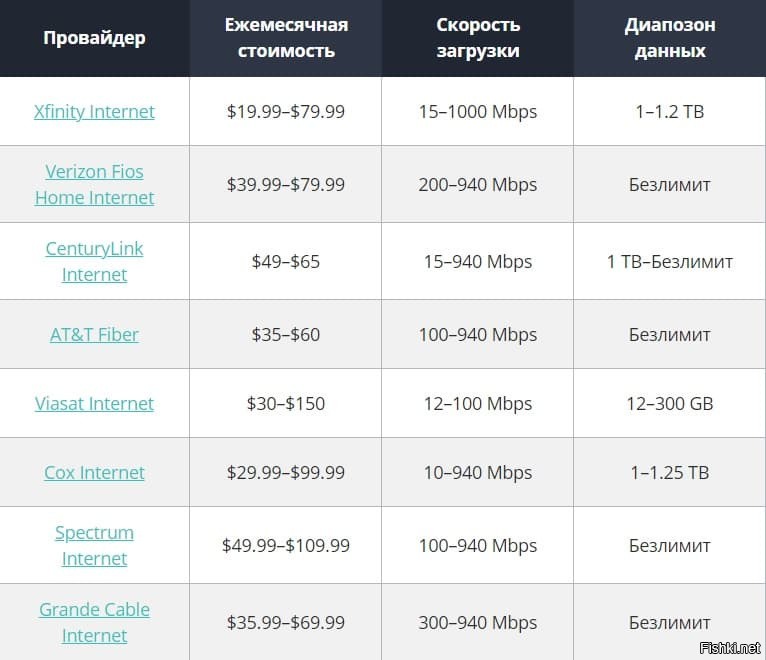Click the Диапозон данных column header
Image resolution: width=766 pixels, height=660 pixels.
coord(670,38)
